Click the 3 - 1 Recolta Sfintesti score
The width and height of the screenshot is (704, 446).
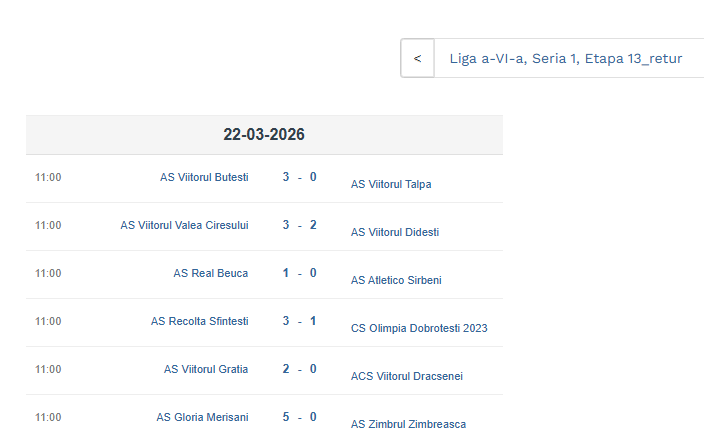pyautogui.click(x=299, y=321)
